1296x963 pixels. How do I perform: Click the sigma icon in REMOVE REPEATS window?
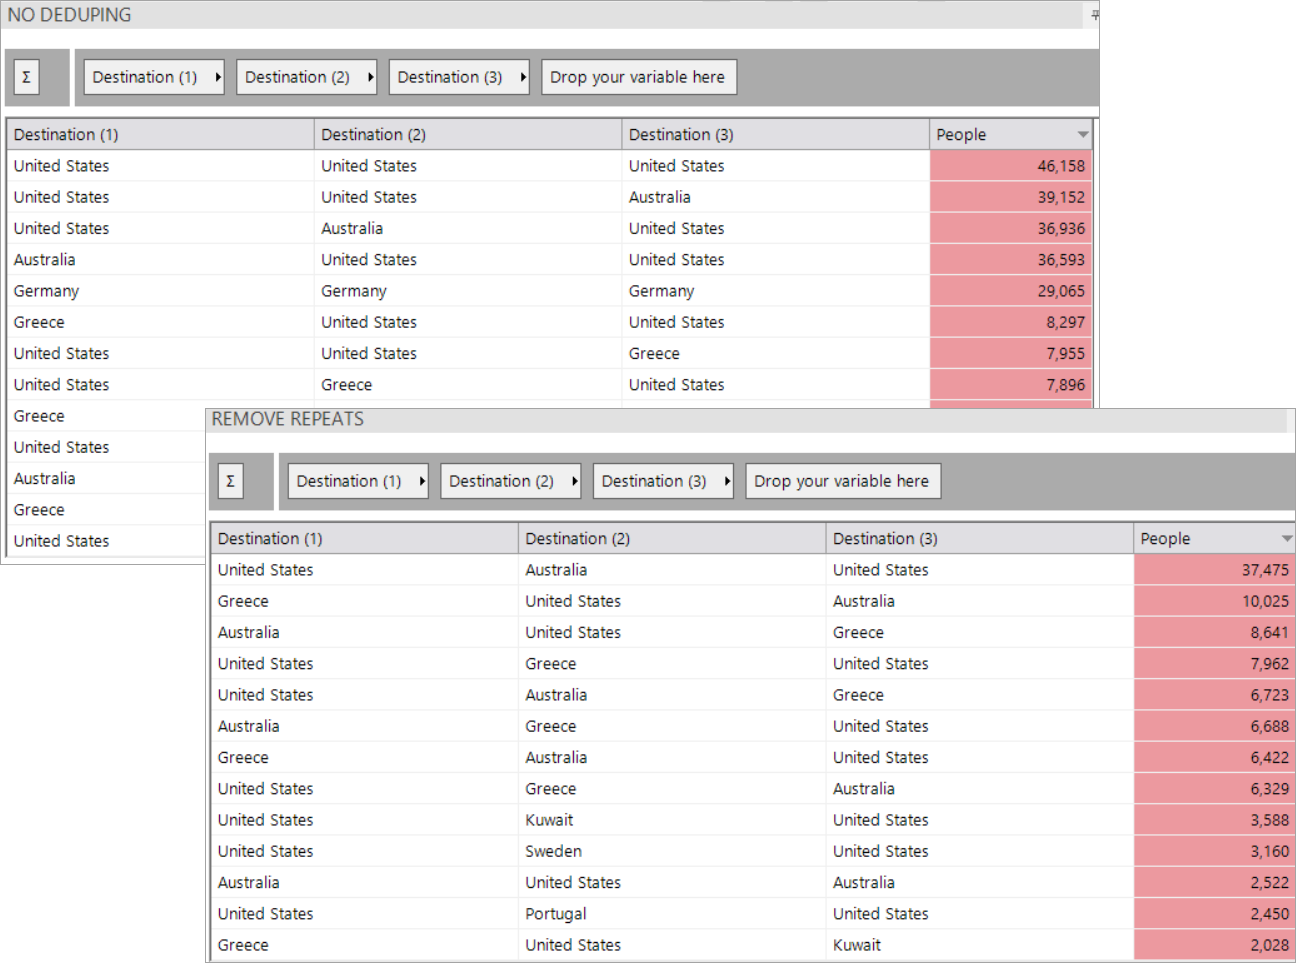231,481
